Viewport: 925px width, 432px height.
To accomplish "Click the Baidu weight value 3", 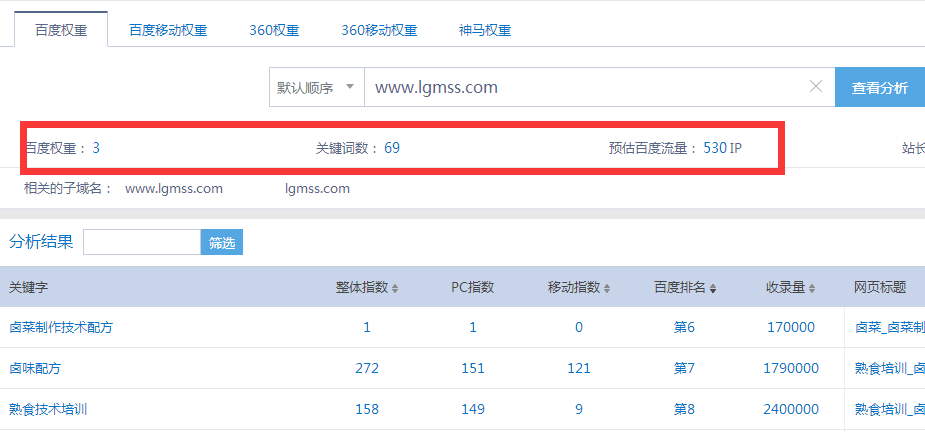I will click(x=96, y=148).
